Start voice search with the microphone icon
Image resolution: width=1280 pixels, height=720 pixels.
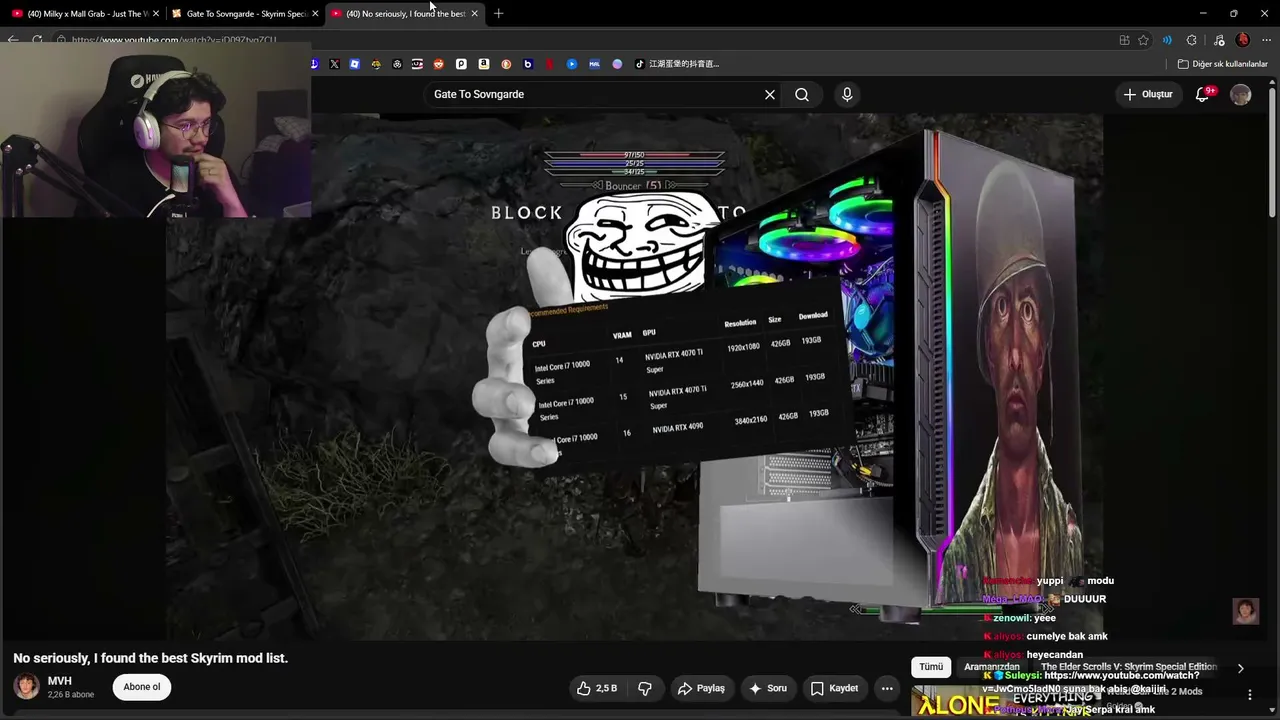pyautogui.click(x=847, y=94)
